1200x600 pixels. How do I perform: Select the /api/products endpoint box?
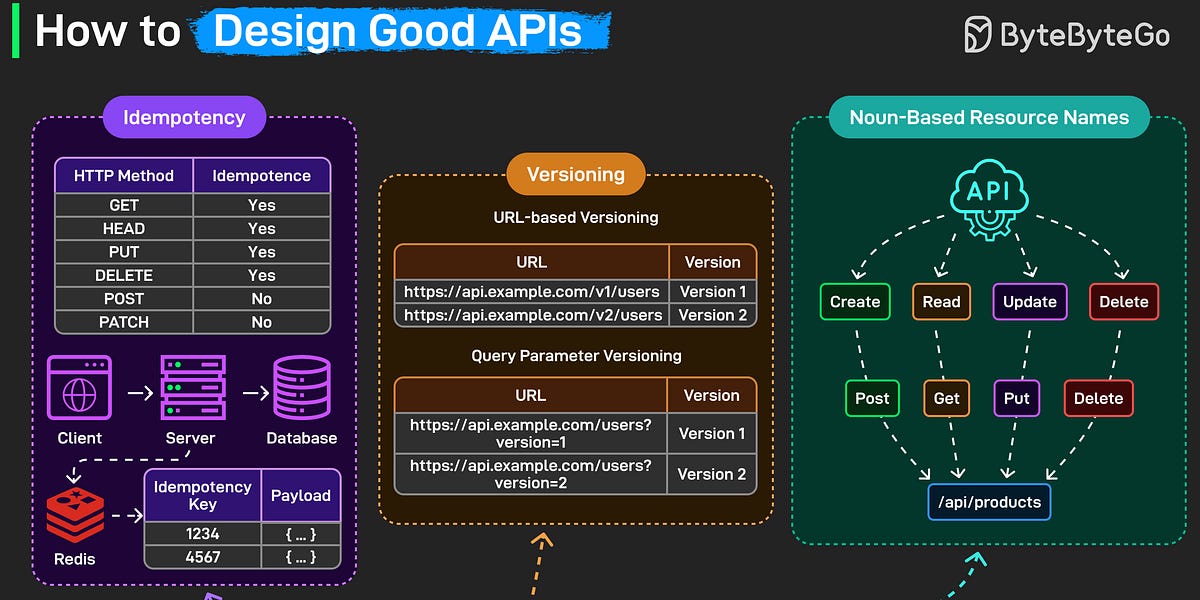point(989,502)
